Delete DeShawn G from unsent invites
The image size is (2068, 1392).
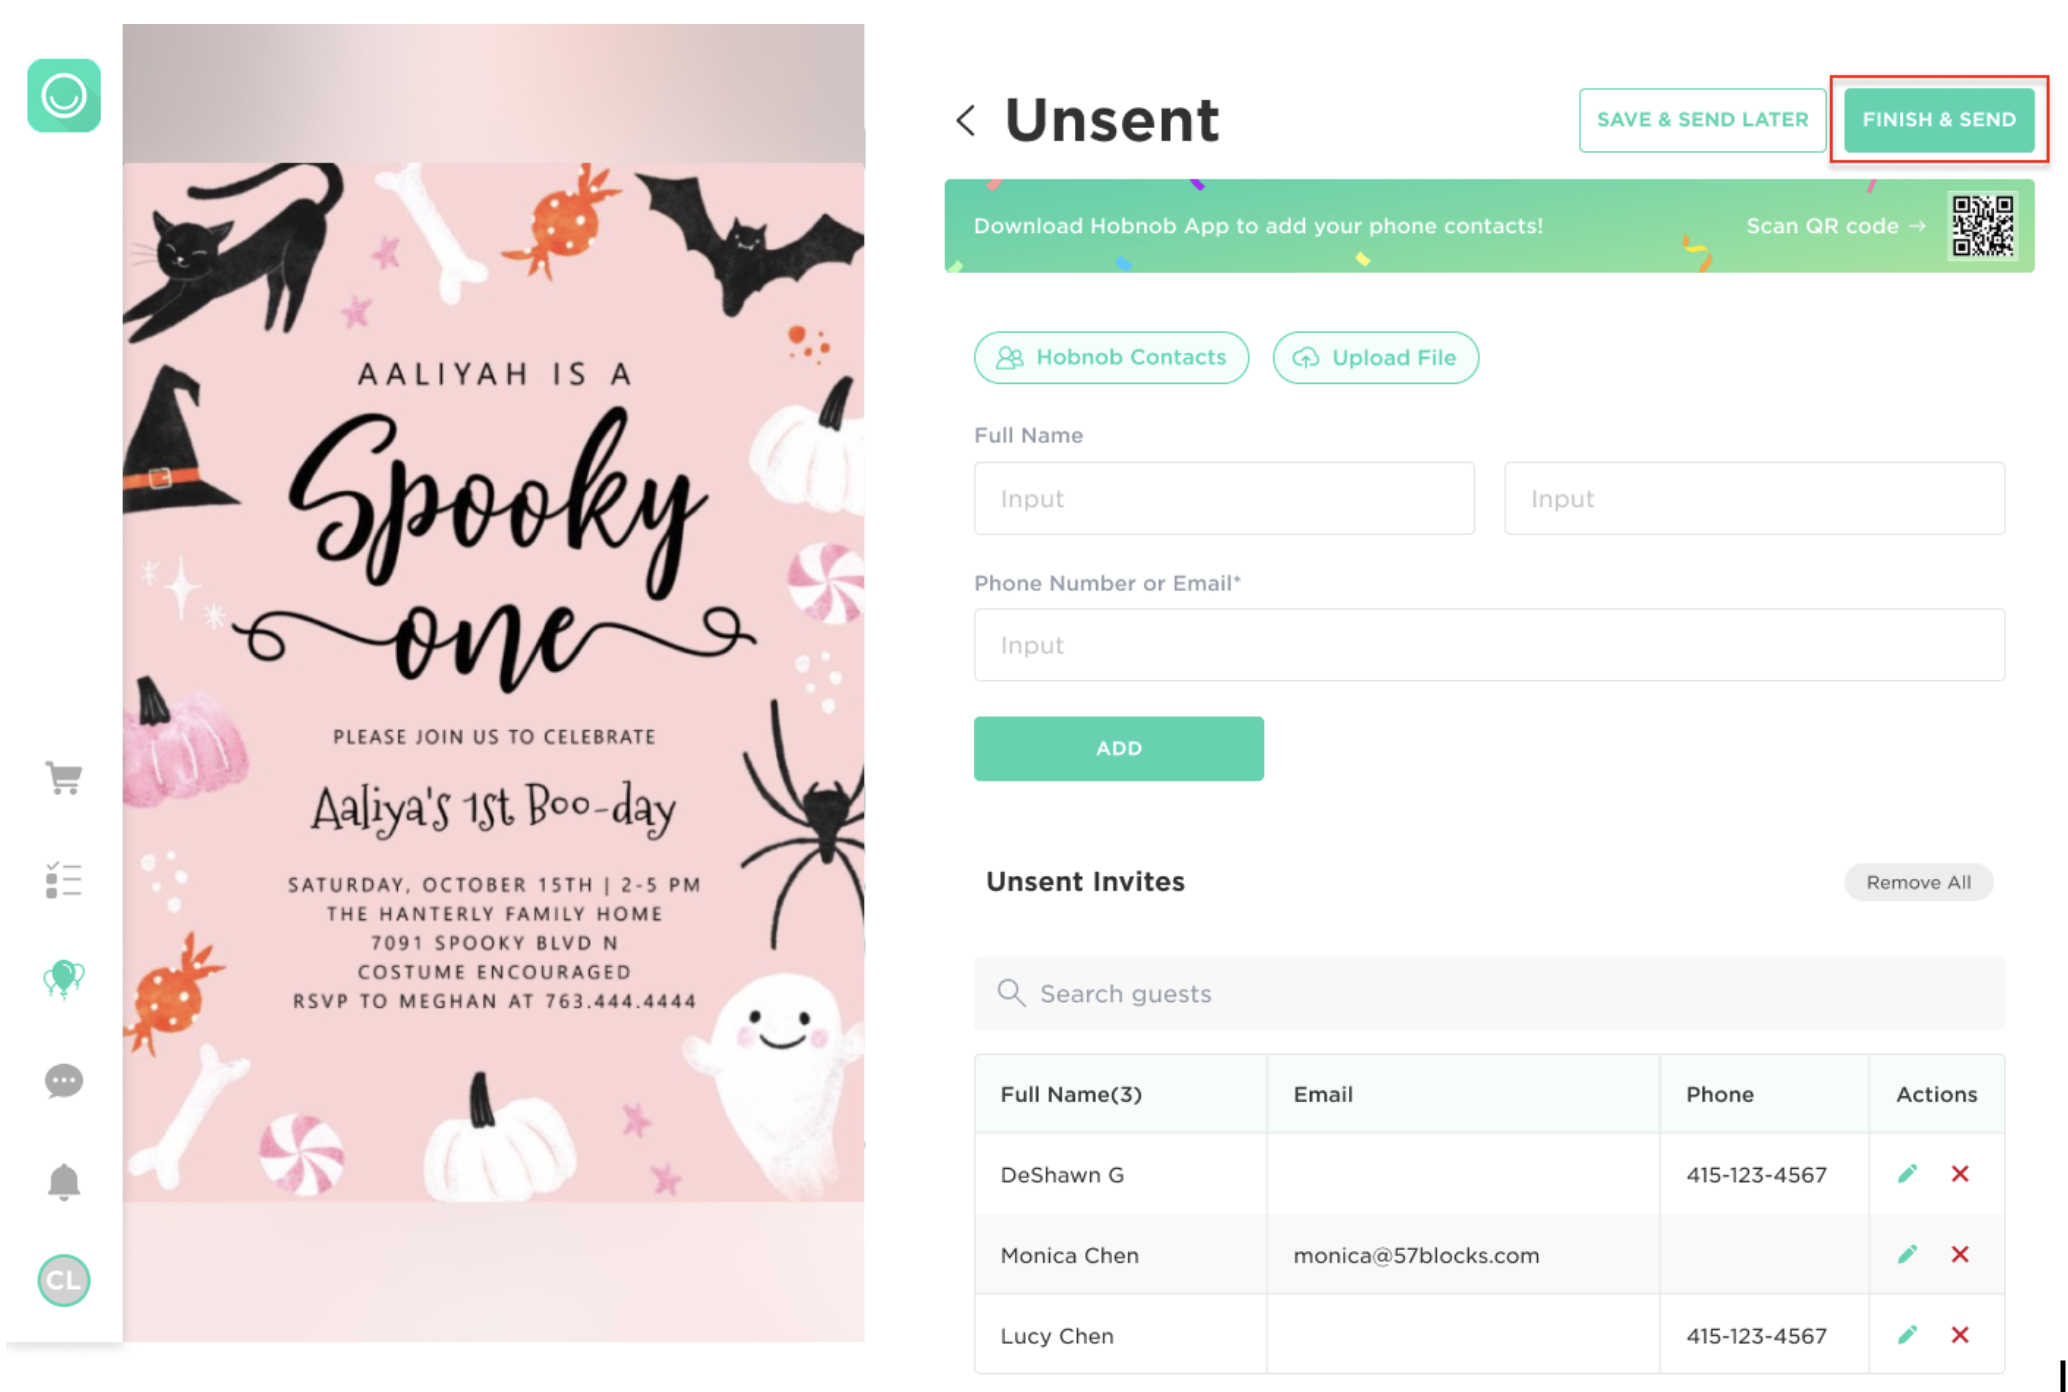pyautogui.click(x=1960, y=1174)
